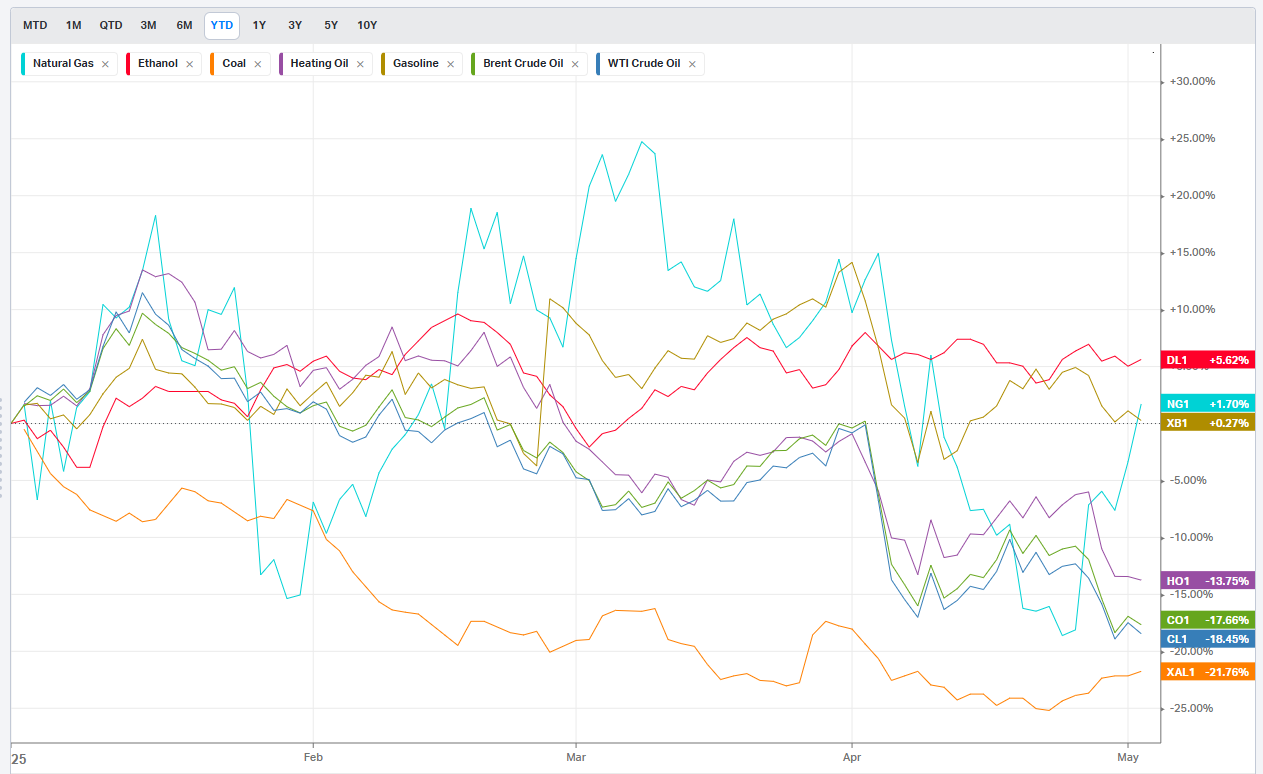This screenshot has height=774, width=1263.
Task: Click the -10.00% axis value
Action: 1192,538
